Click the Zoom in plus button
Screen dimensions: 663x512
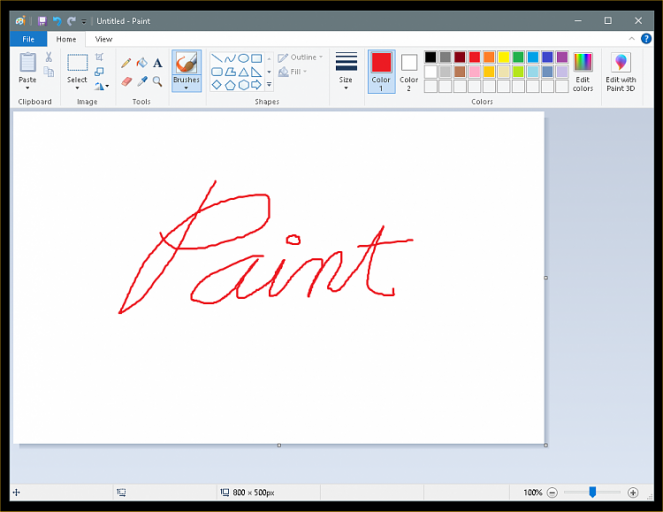click(633, 492)
